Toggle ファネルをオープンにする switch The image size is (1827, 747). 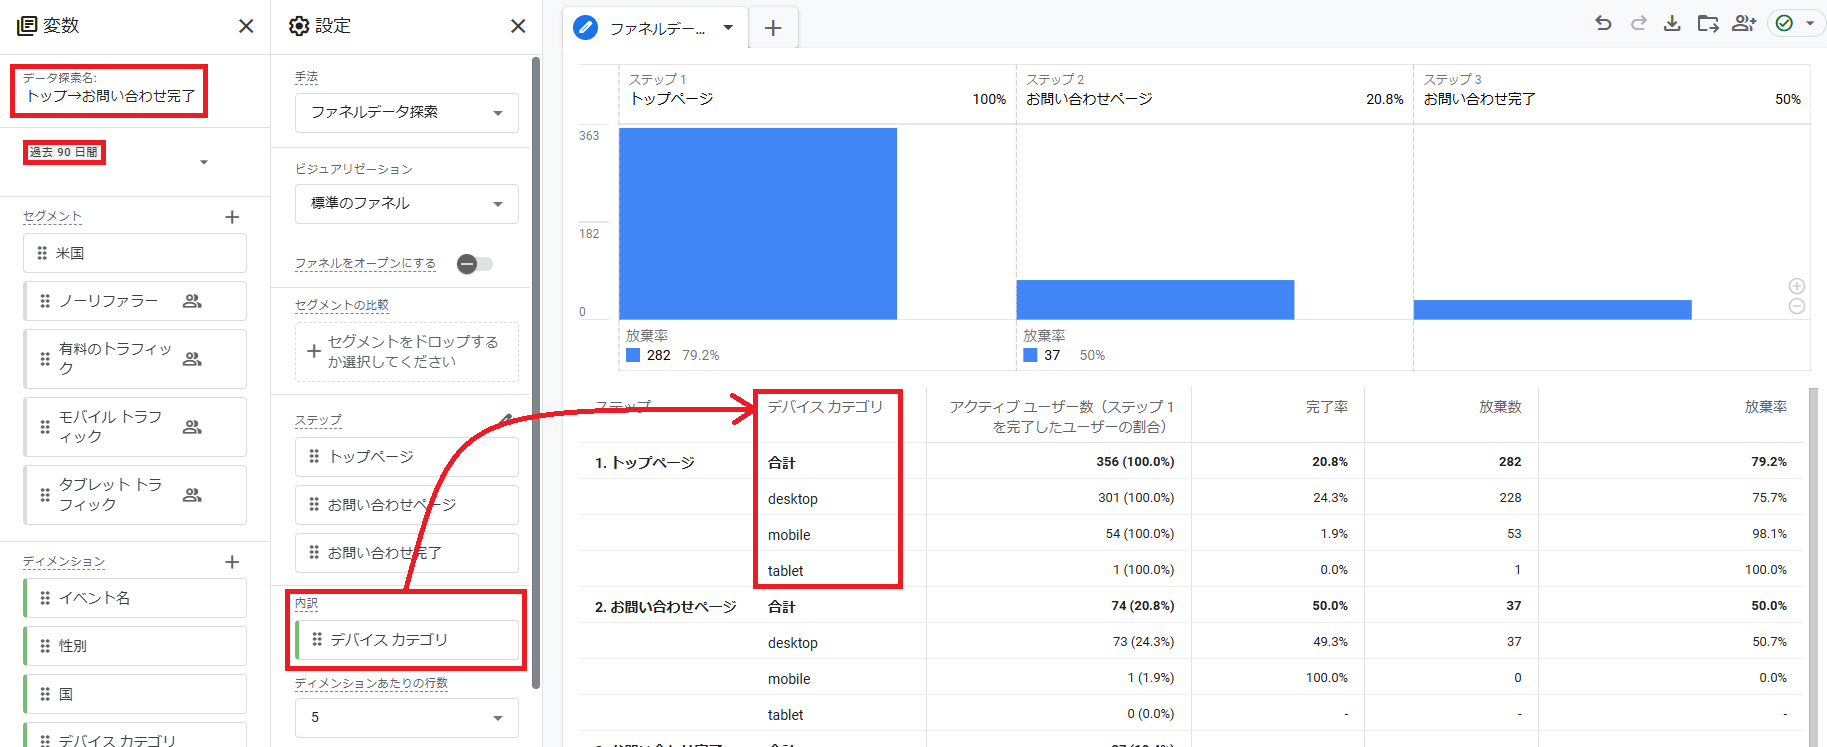point(475,264)
